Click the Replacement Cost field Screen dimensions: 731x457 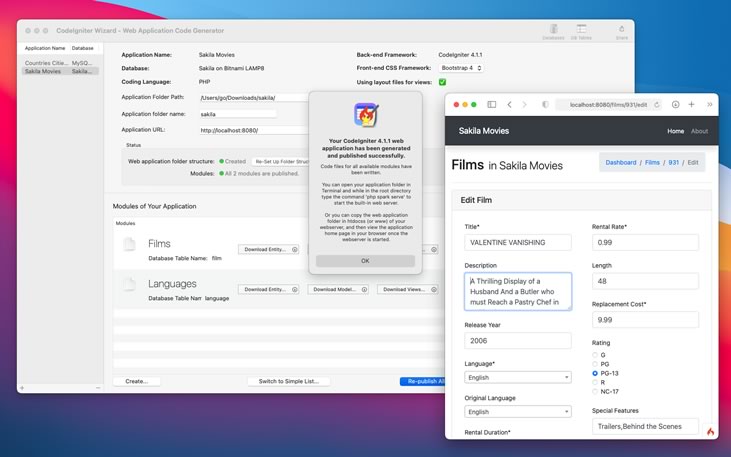[x=645, y=320]
